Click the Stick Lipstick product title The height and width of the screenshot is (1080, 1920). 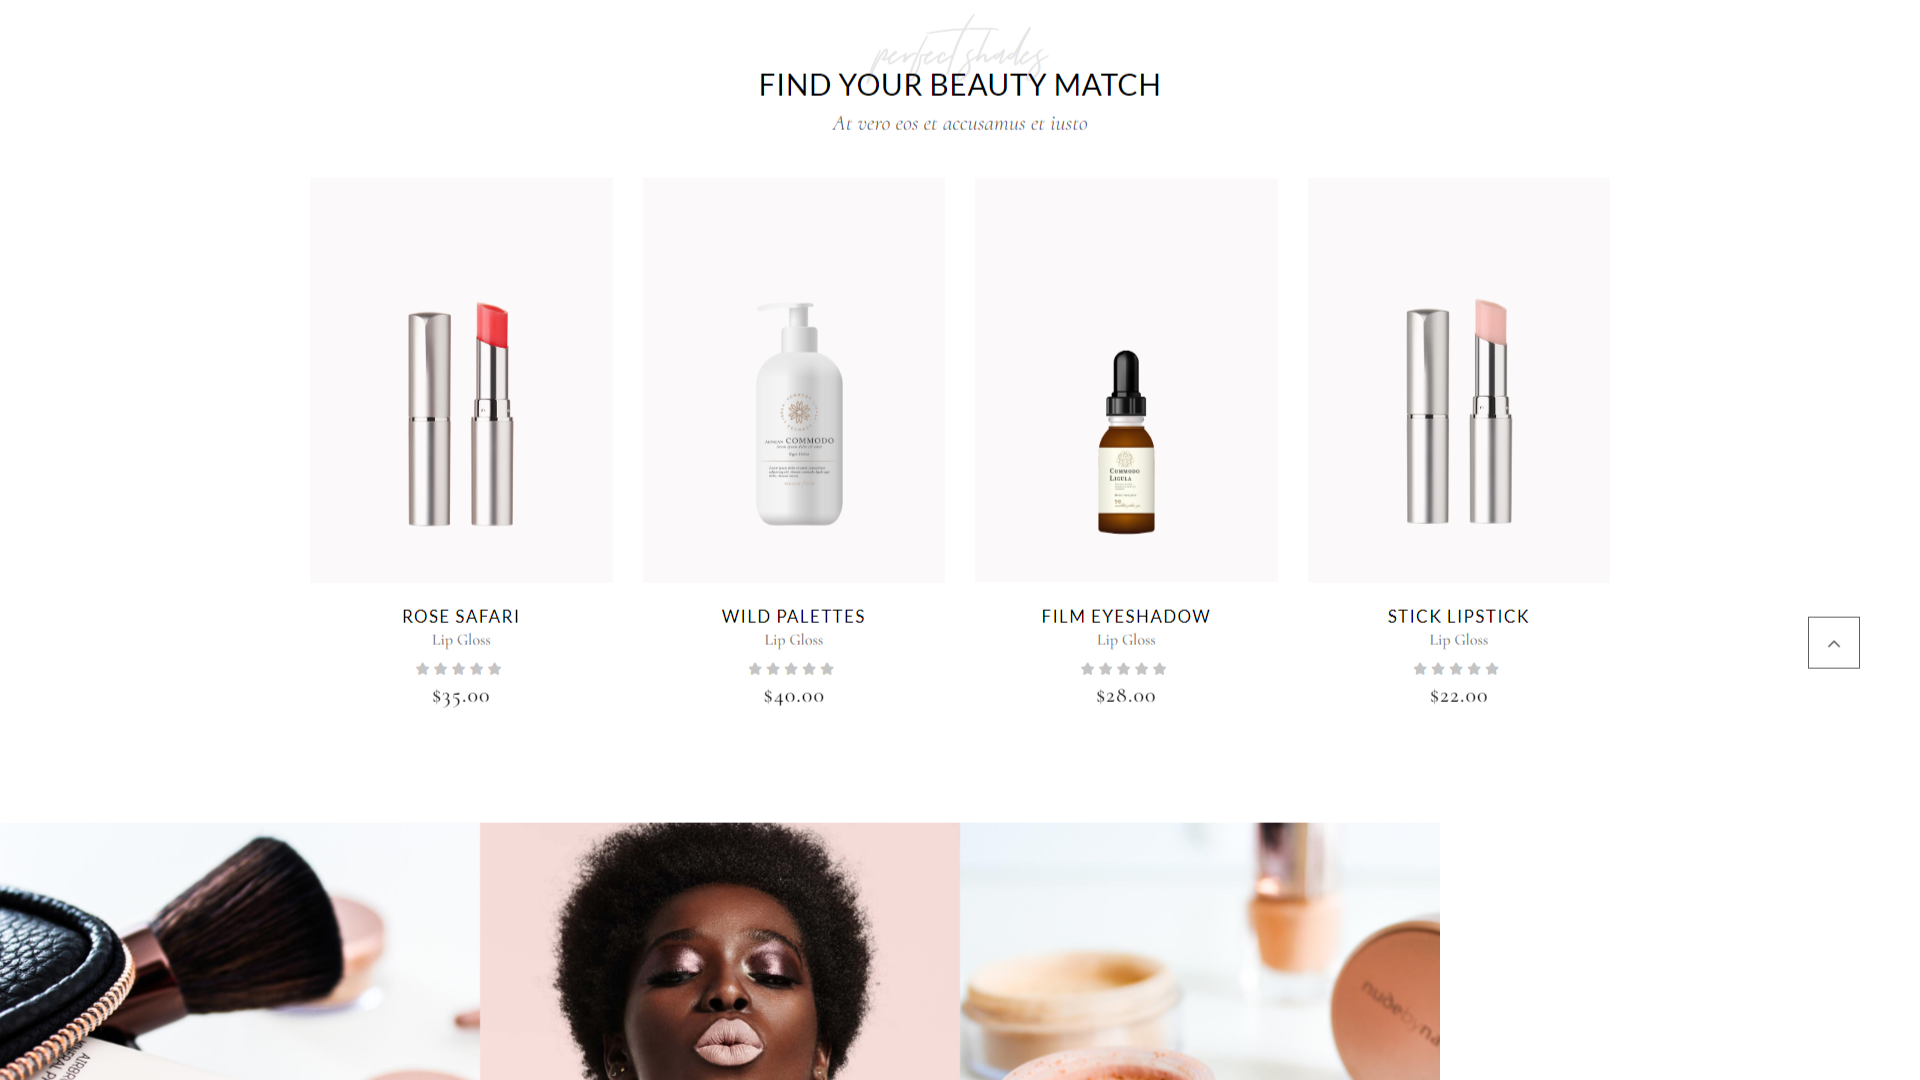1459,616
